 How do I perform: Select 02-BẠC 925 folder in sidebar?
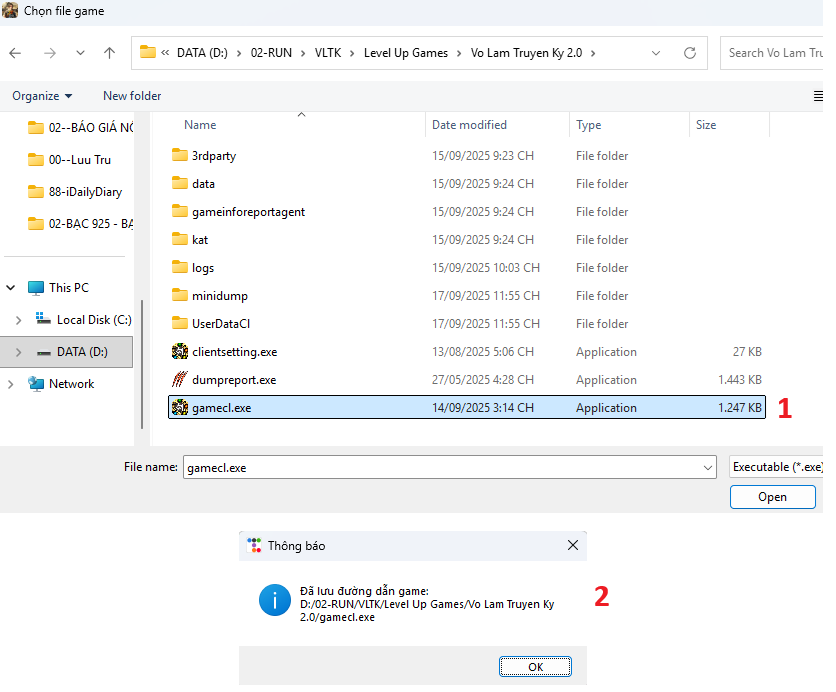81,224
